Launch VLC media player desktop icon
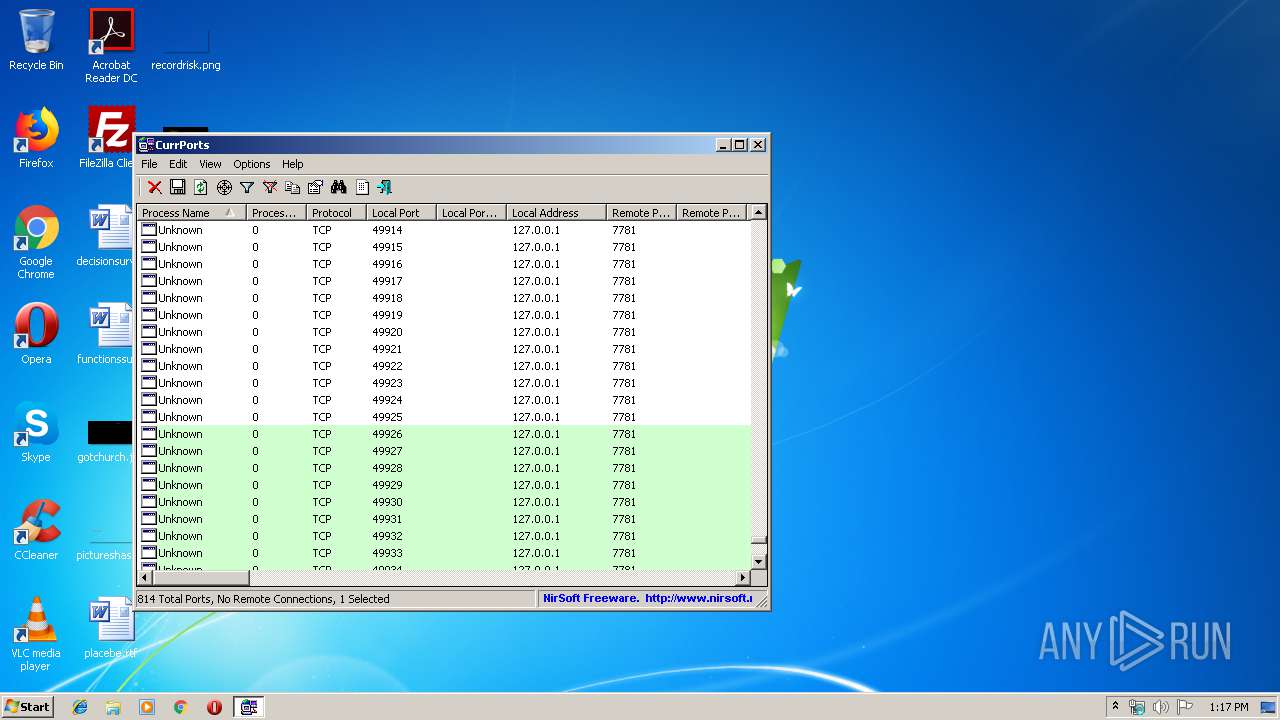Viewport: 1280px width, 720px height. pyautogui.click(x=36, y=634)
